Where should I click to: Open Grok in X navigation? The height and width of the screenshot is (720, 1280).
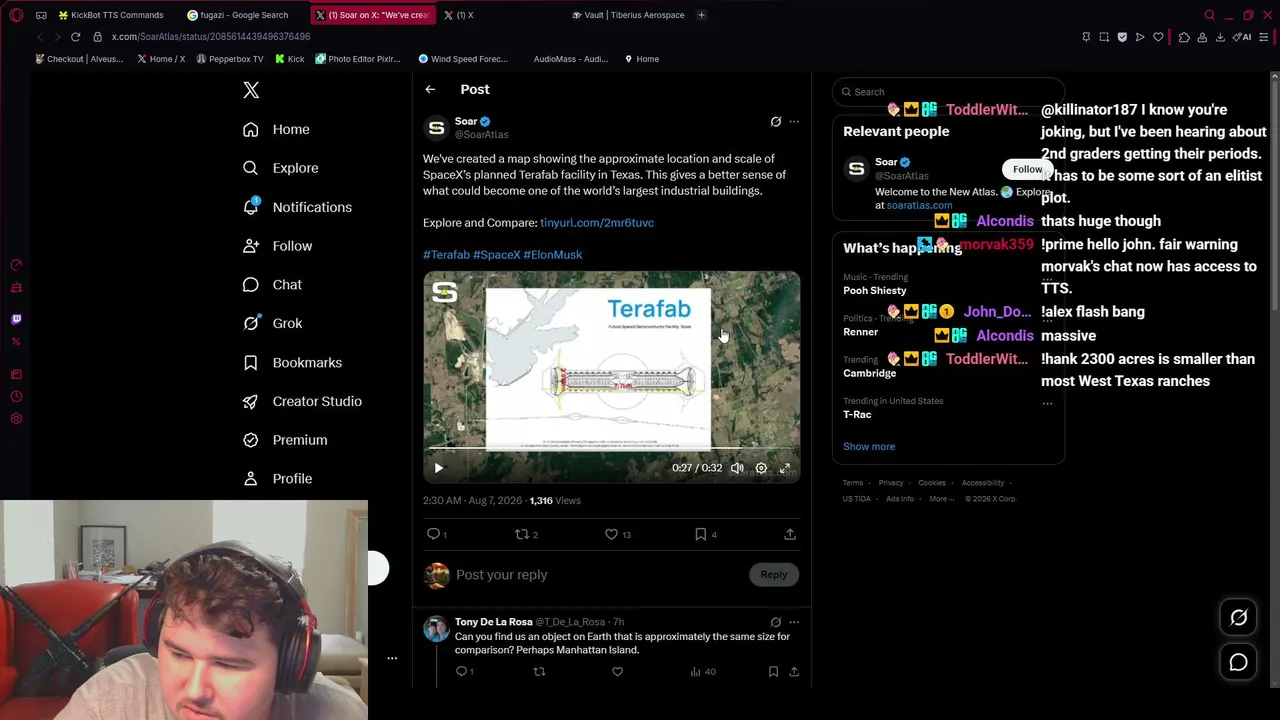point(273,323)
